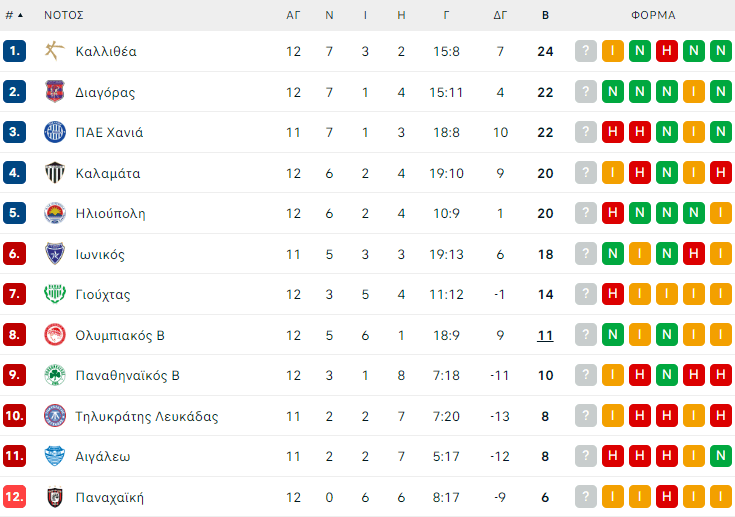Click the Ιωνικός star crest
The height and width of the screenshot is (517, 735).
(x=54, y=254)
